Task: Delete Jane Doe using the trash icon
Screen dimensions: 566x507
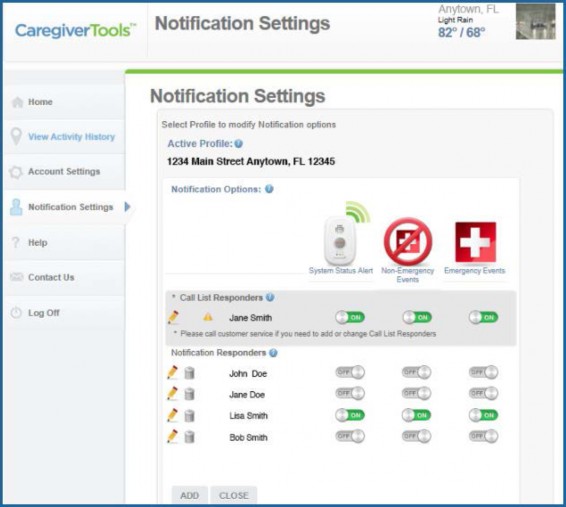Action: (x=189, y=394)
